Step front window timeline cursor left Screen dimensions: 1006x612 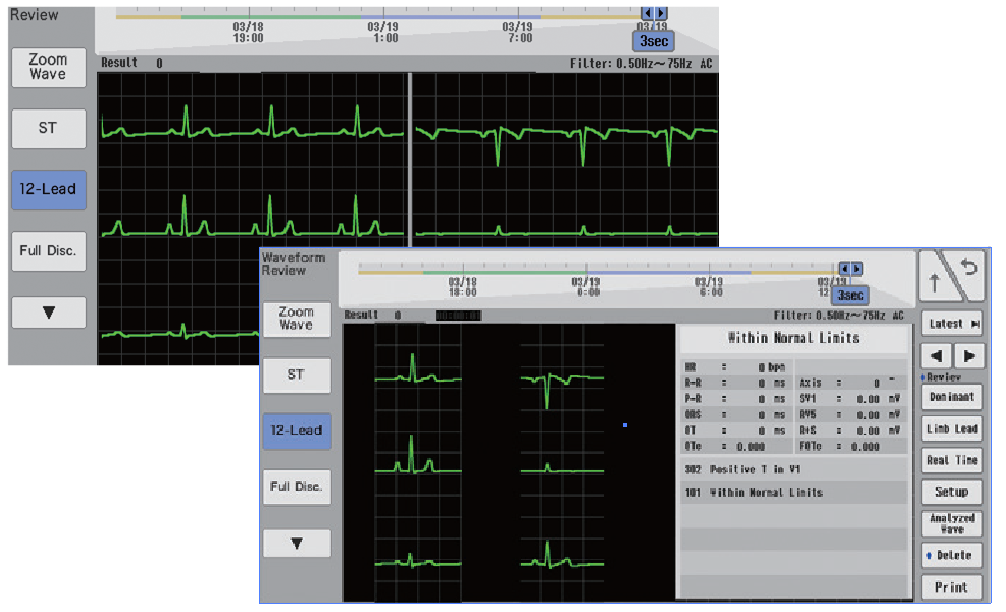point(937,356)
